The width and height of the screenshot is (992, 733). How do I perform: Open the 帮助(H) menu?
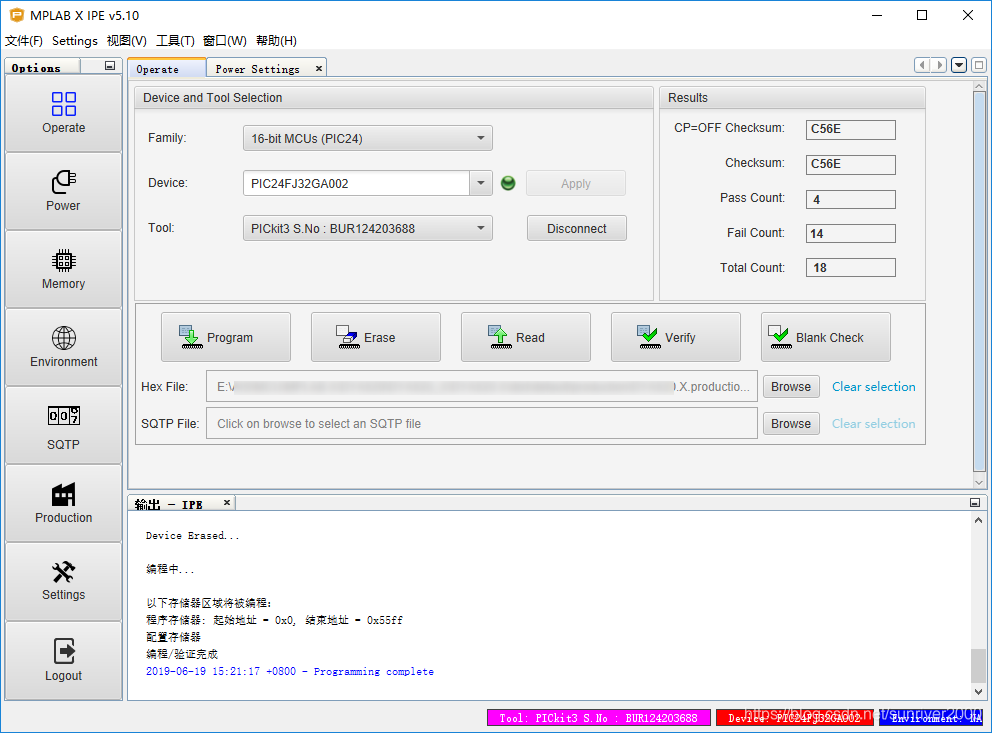pyautogui.click(x=276, y=40)
